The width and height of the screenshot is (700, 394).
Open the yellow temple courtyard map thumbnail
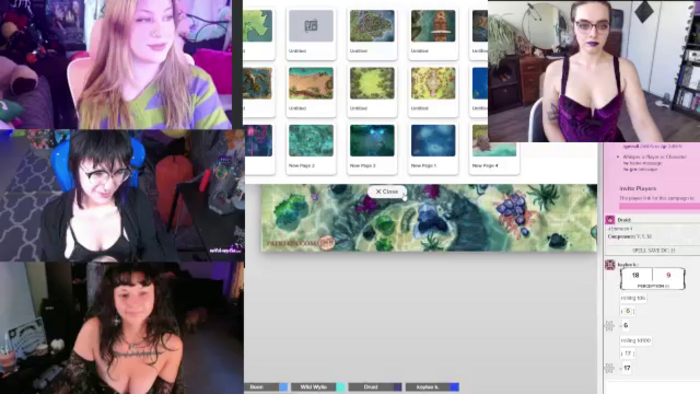tap(433, 83)
